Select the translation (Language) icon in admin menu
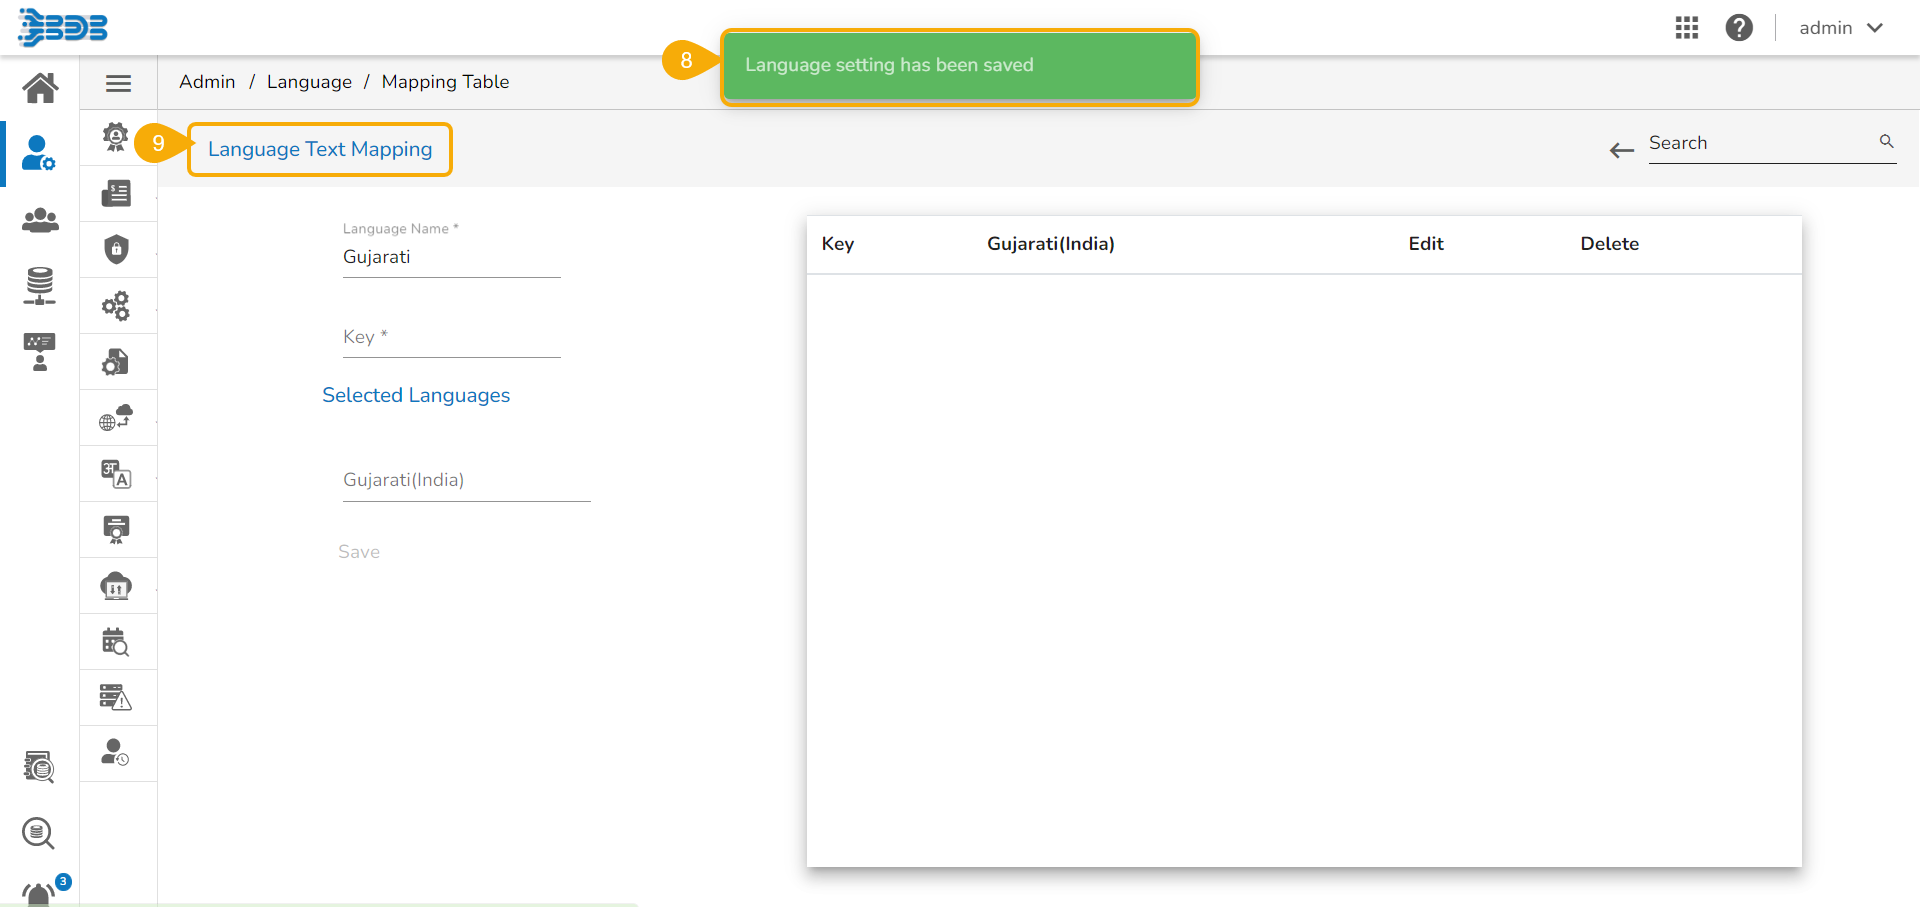 point(117,473)
